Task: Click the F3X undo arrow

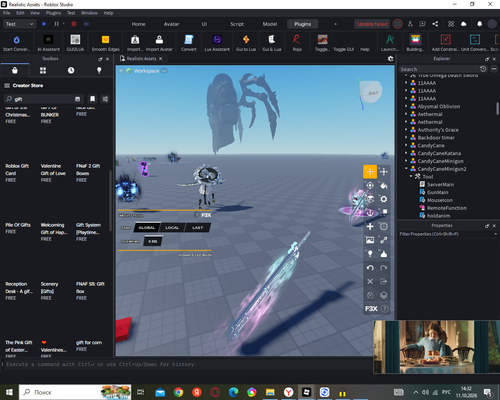Action: coord(370,268)
